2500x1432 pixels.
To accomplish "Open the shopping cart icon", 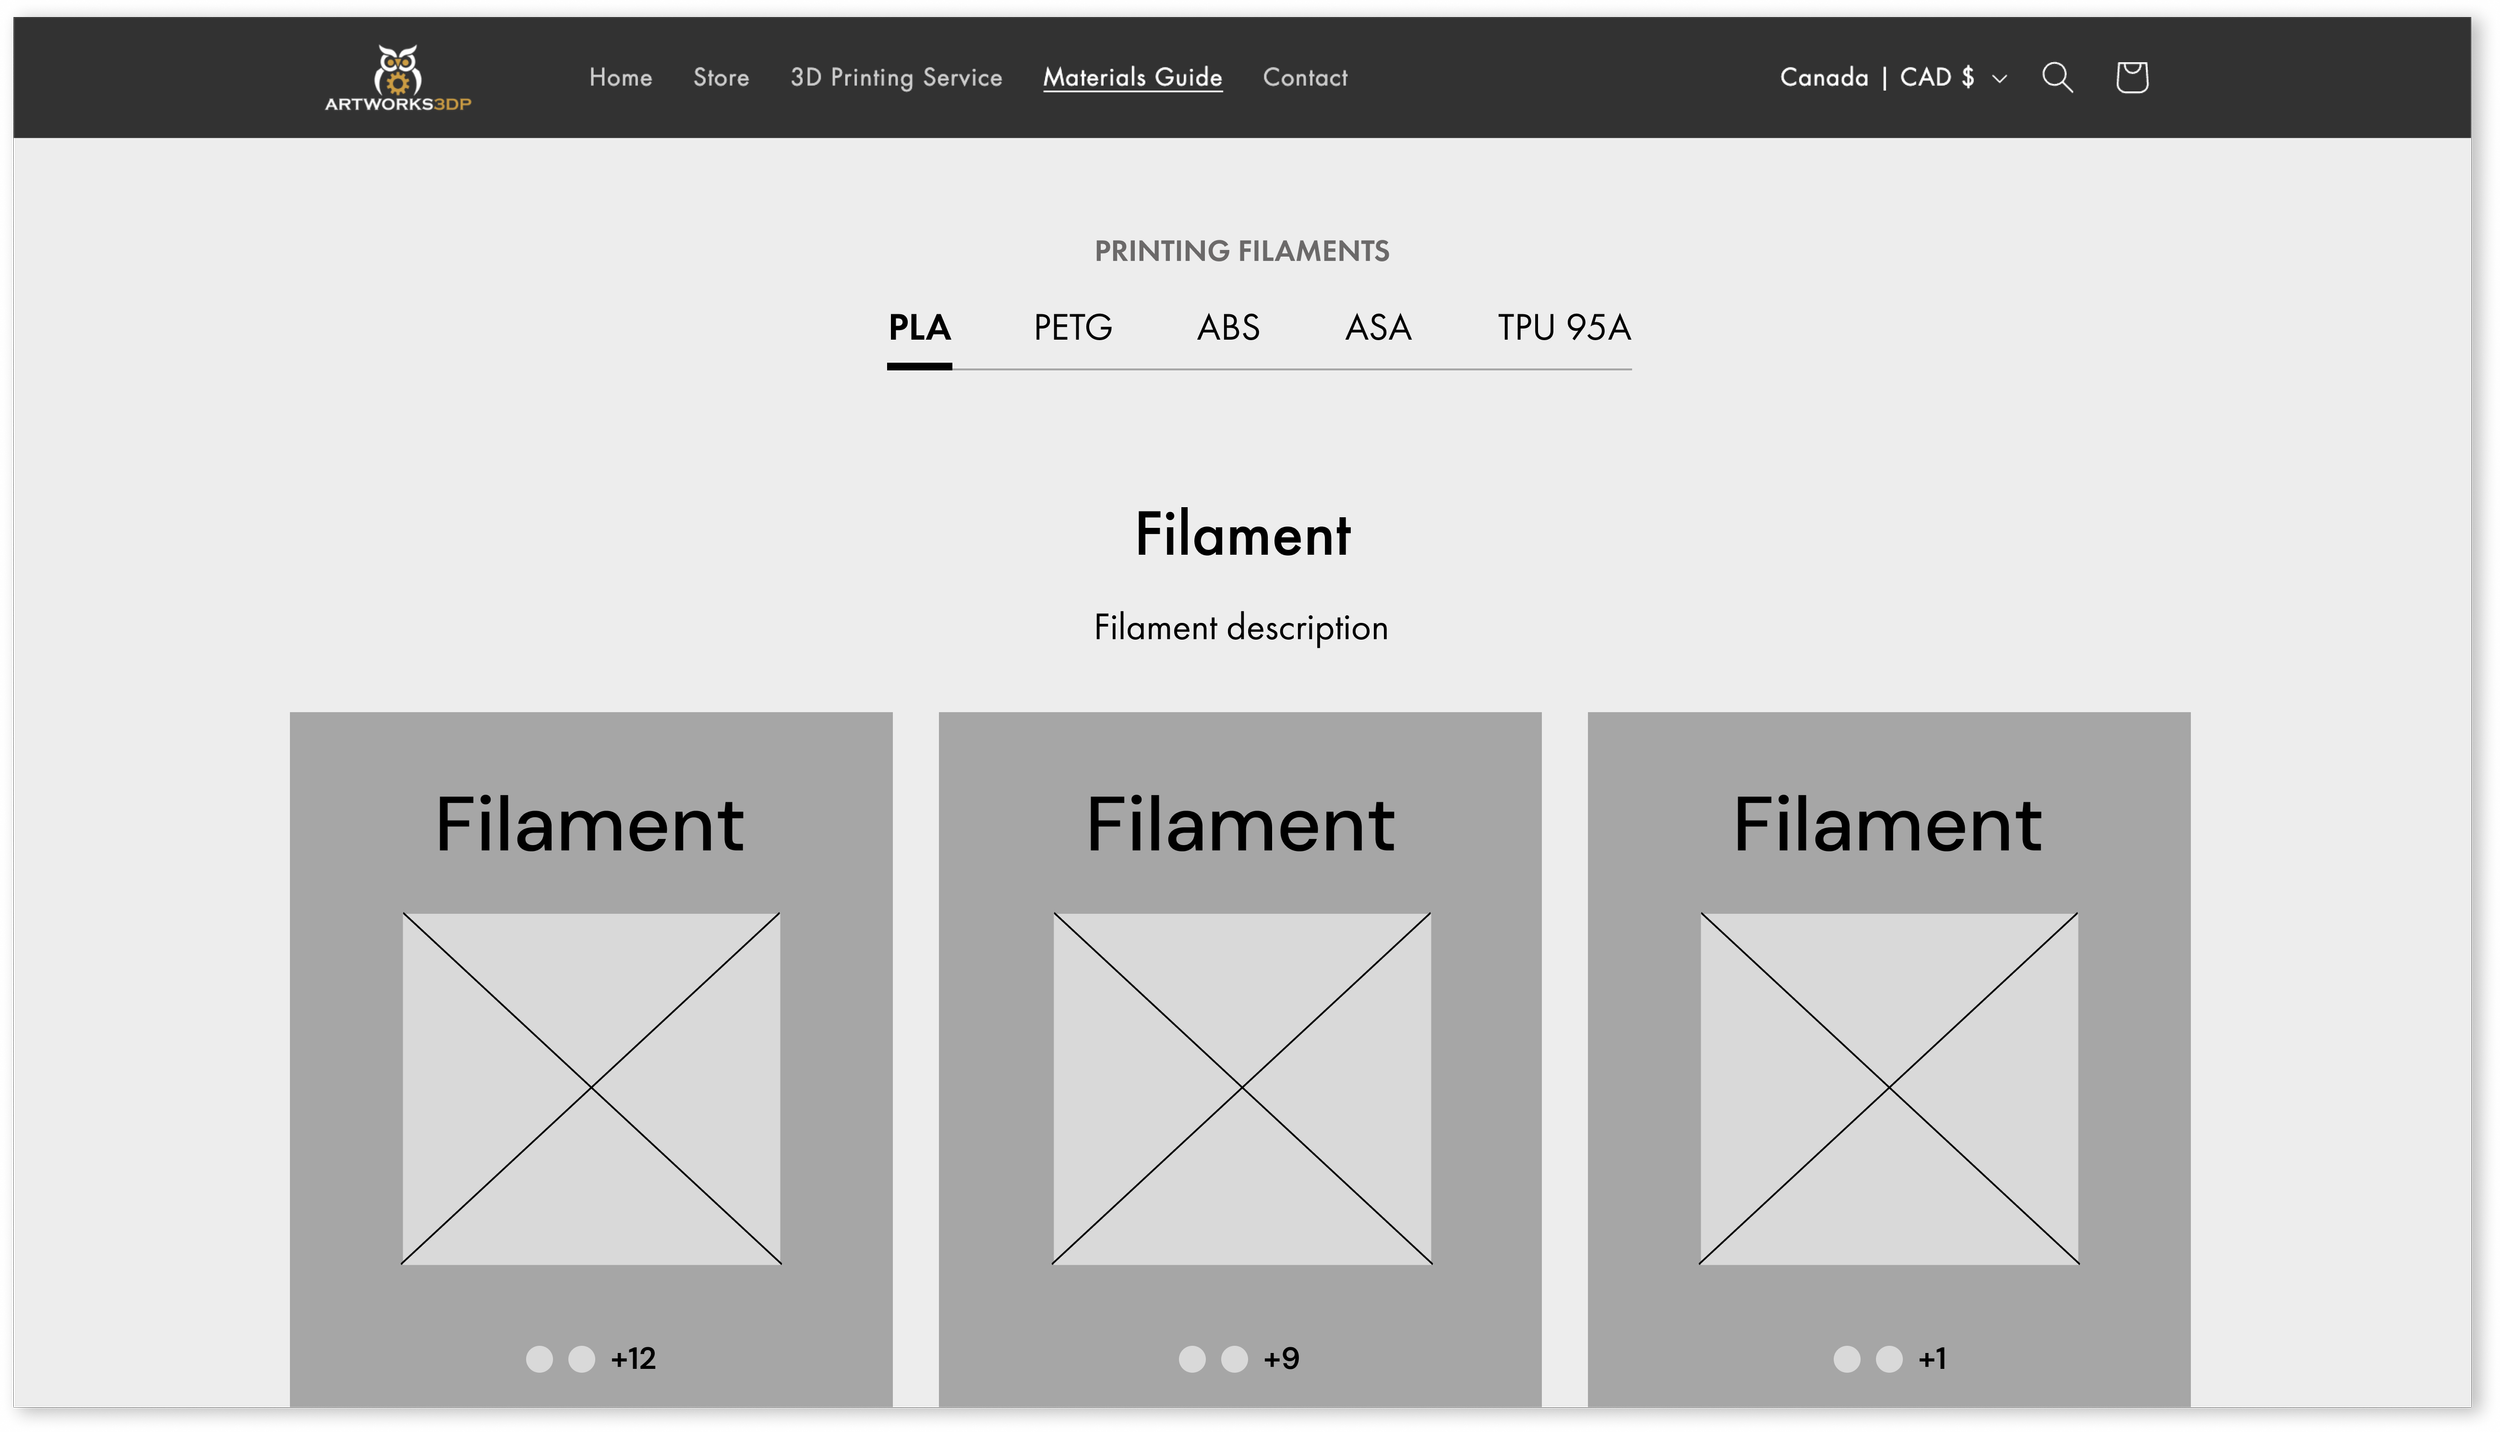I will (x=2131, y=77).
